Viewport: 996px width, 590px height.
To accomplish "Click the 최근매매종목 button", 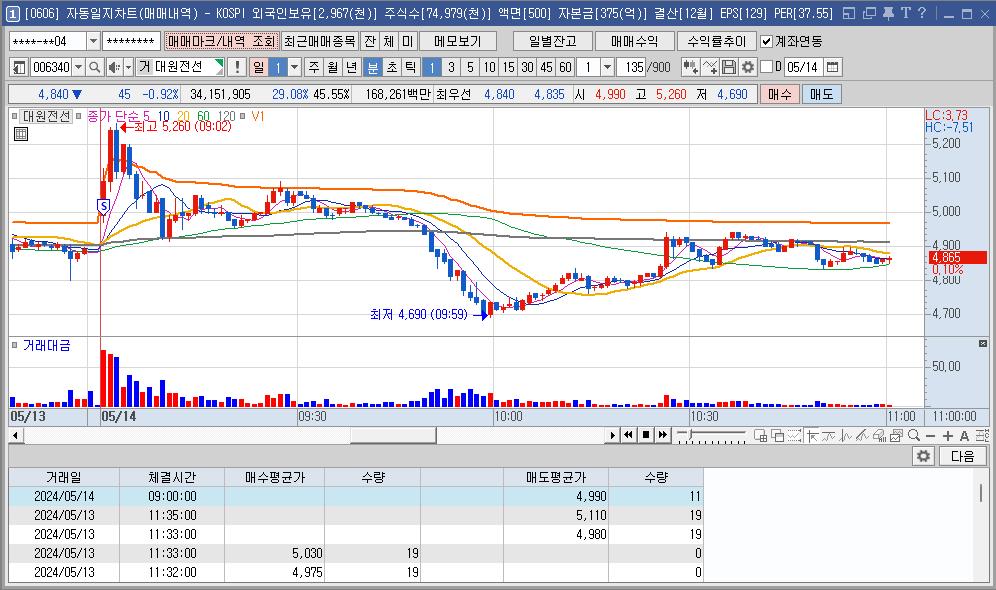I will click(320, 41).
